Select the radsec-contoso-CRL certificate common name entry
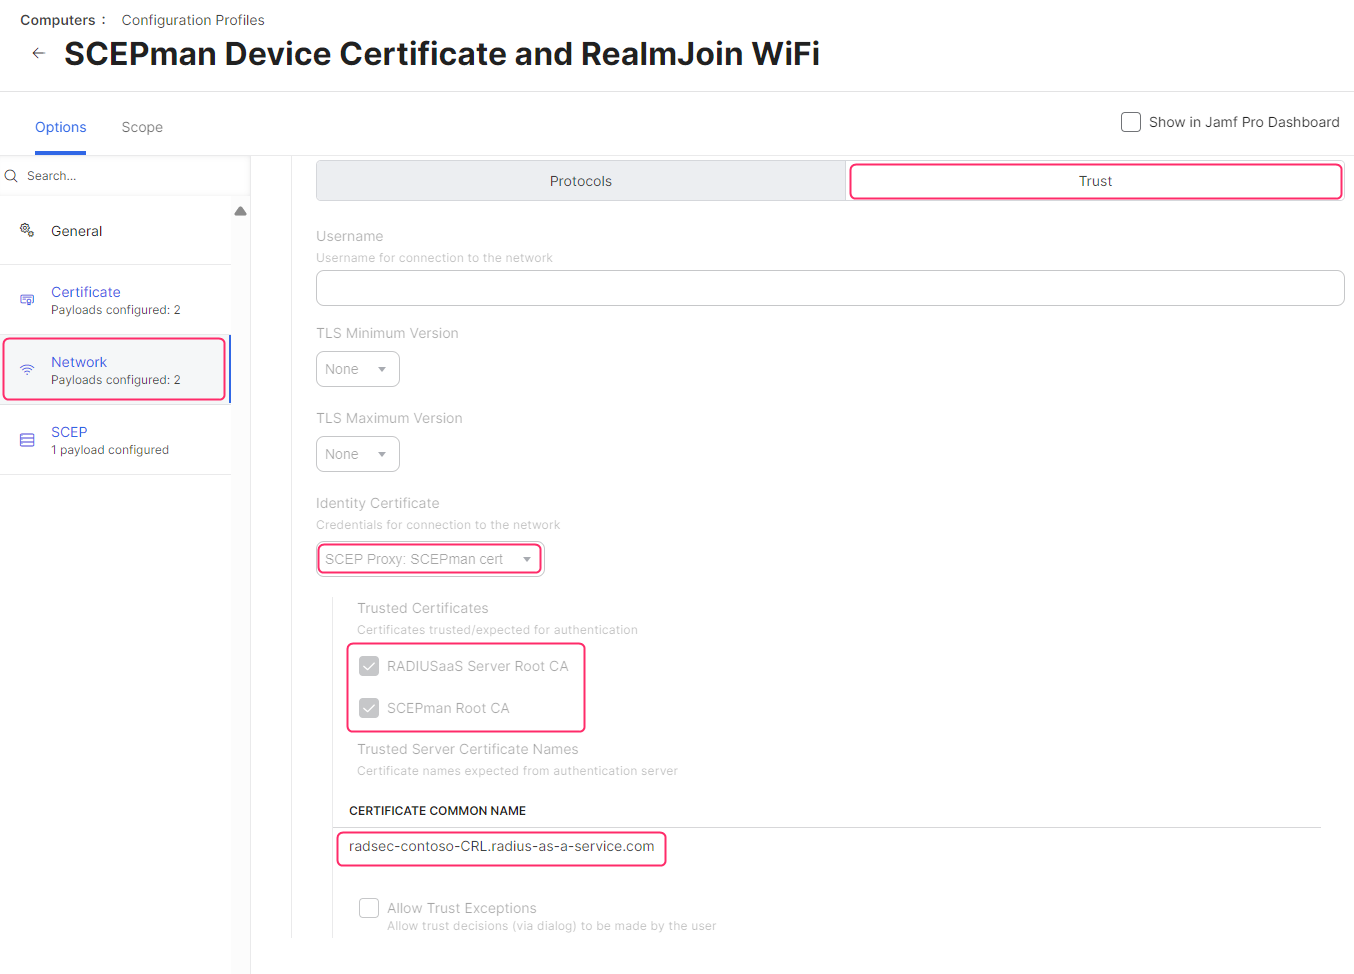This screenshot has width=1354, height=974. click(x=501, y=847)
